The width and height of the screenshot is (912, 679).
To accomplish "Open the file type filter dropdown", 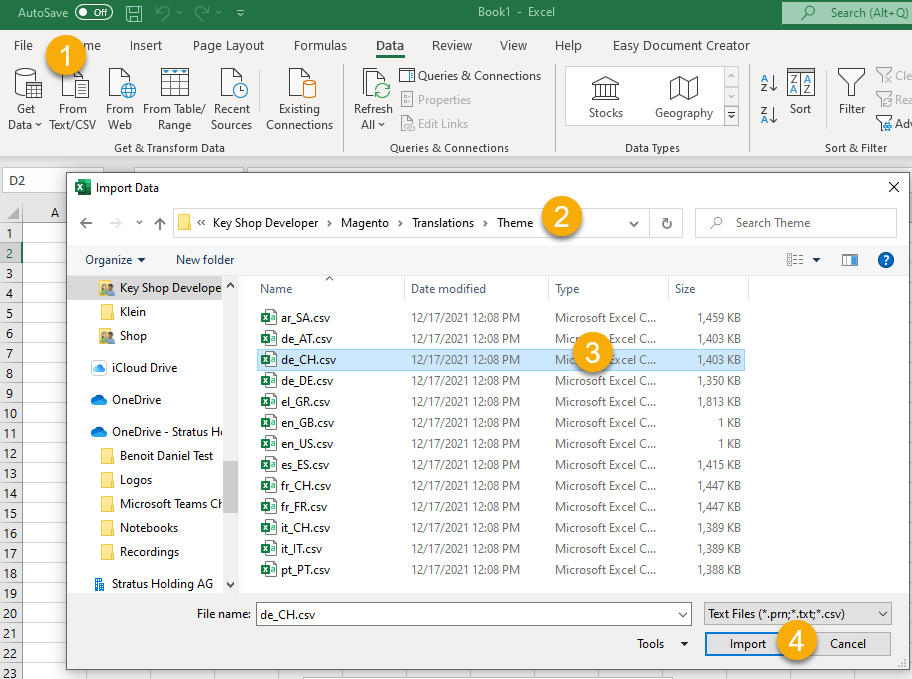I will pos(797,614).
